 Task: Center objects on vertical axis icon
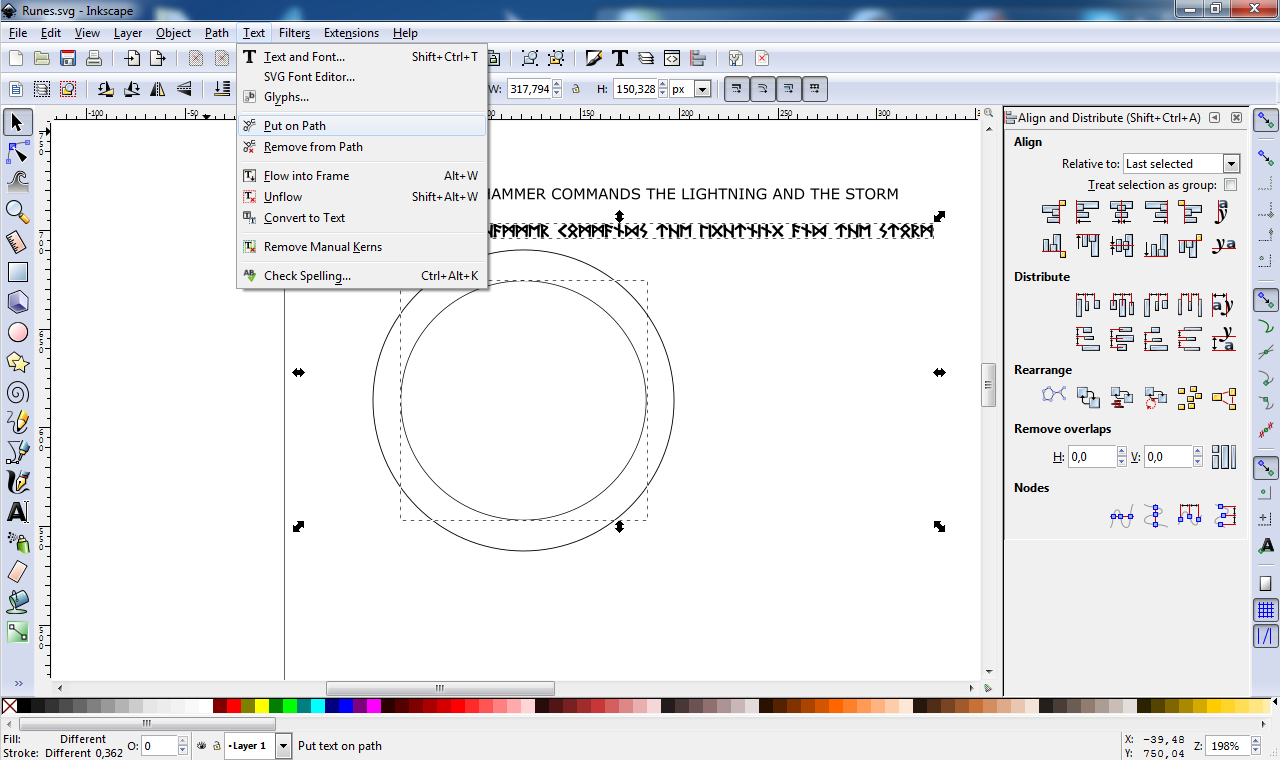coord(1122,212)
